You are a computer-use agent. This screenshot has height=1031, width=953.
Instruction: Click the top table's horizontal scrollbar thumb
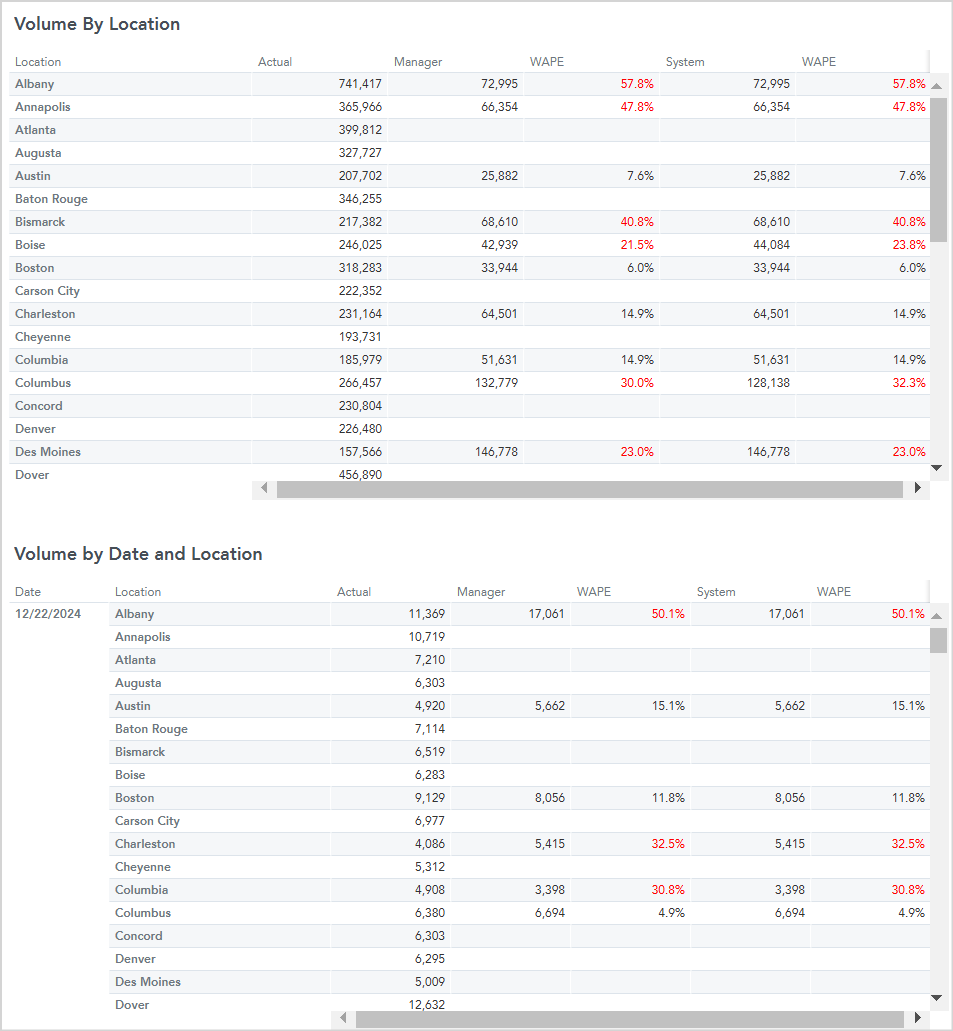(590, 489)
